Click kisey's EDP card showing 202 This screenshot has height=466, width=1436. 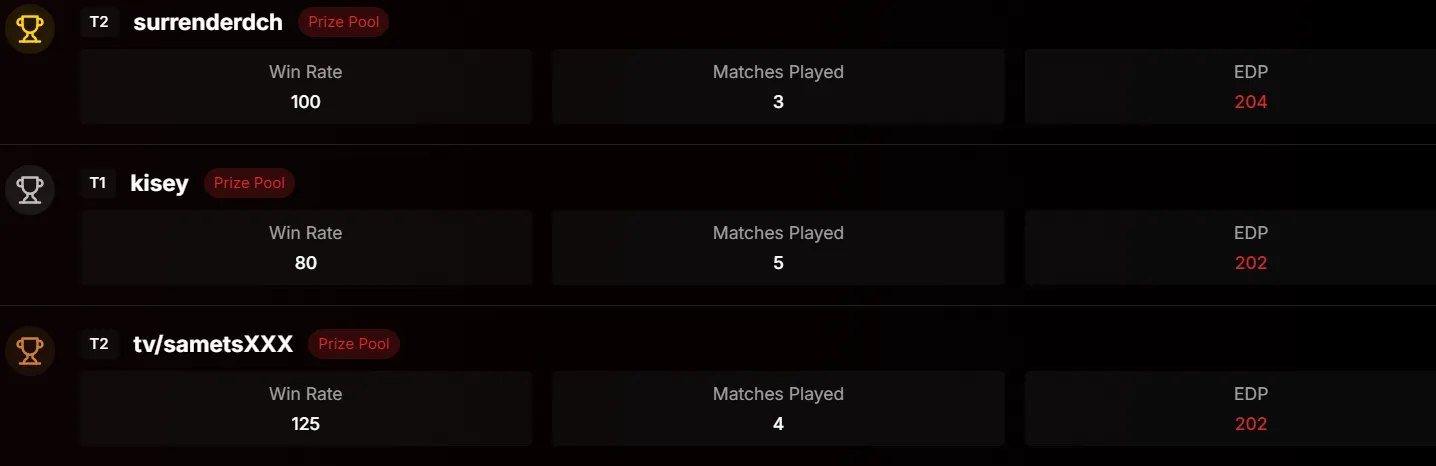[x=1231, y=248]
